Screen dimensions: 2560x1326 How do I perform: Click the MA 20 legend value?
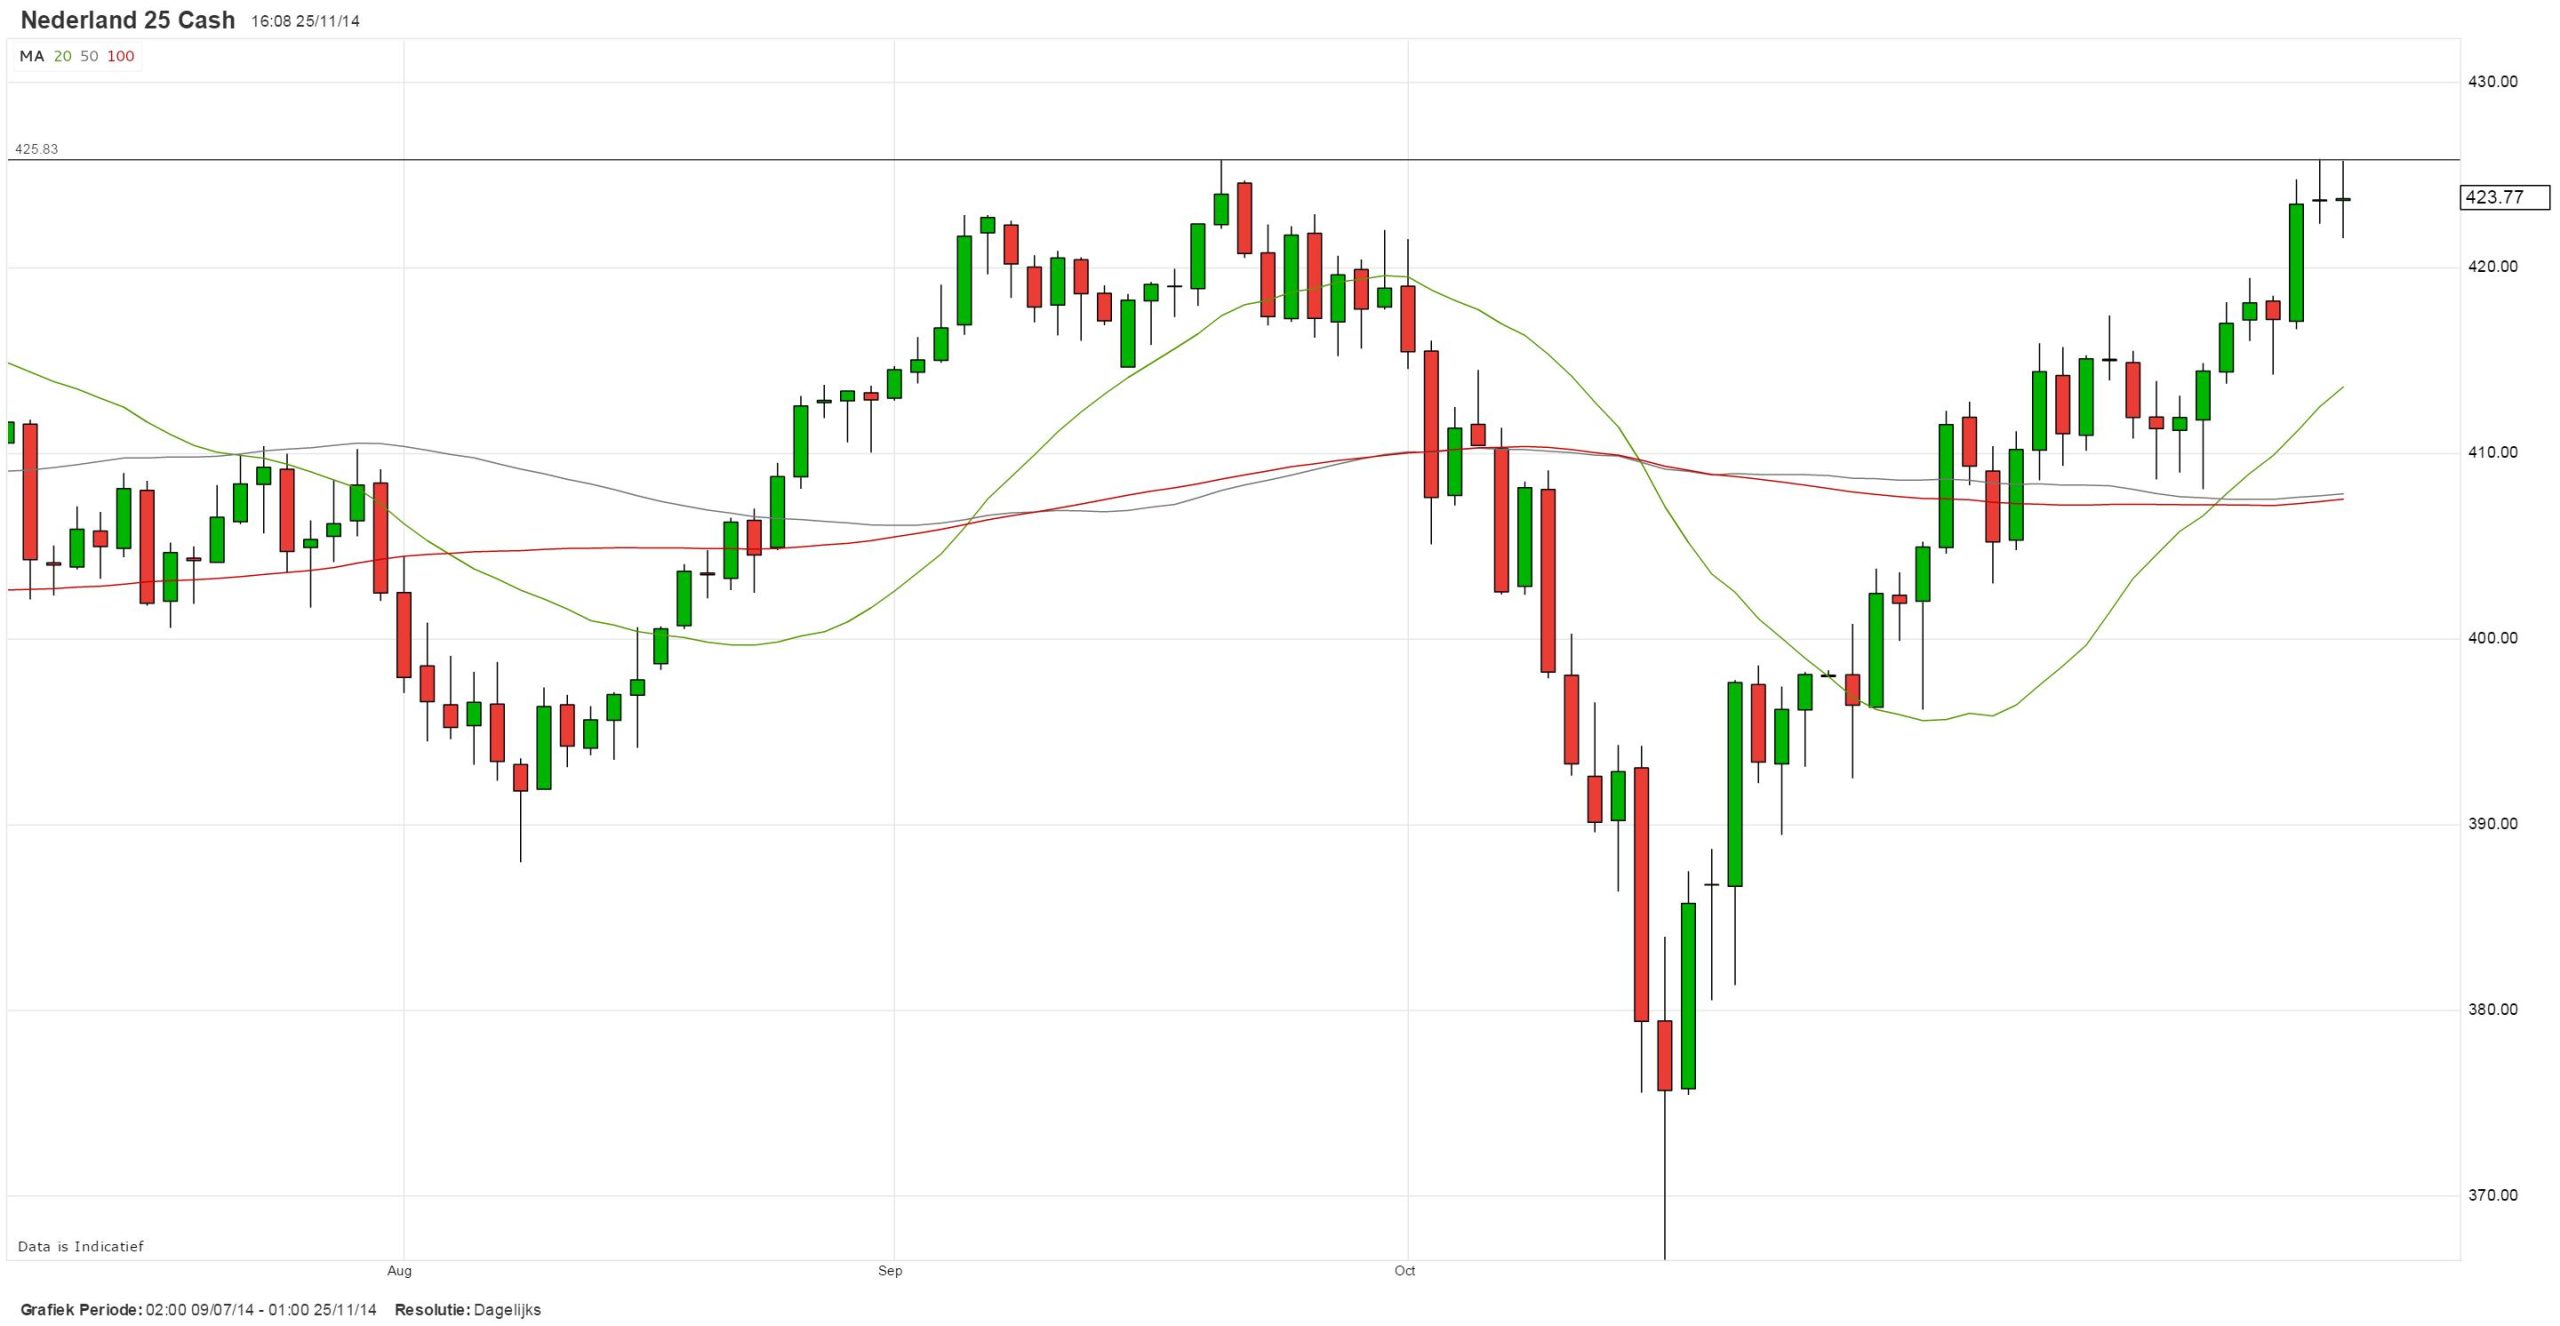(x=63, y=57)
